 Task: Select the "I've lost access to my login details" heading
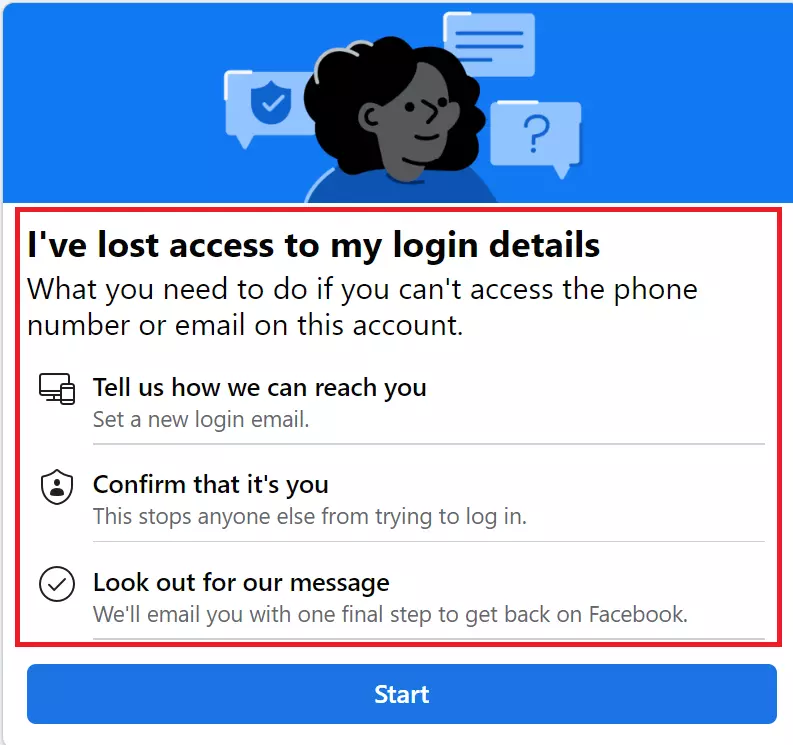[313, 245]
